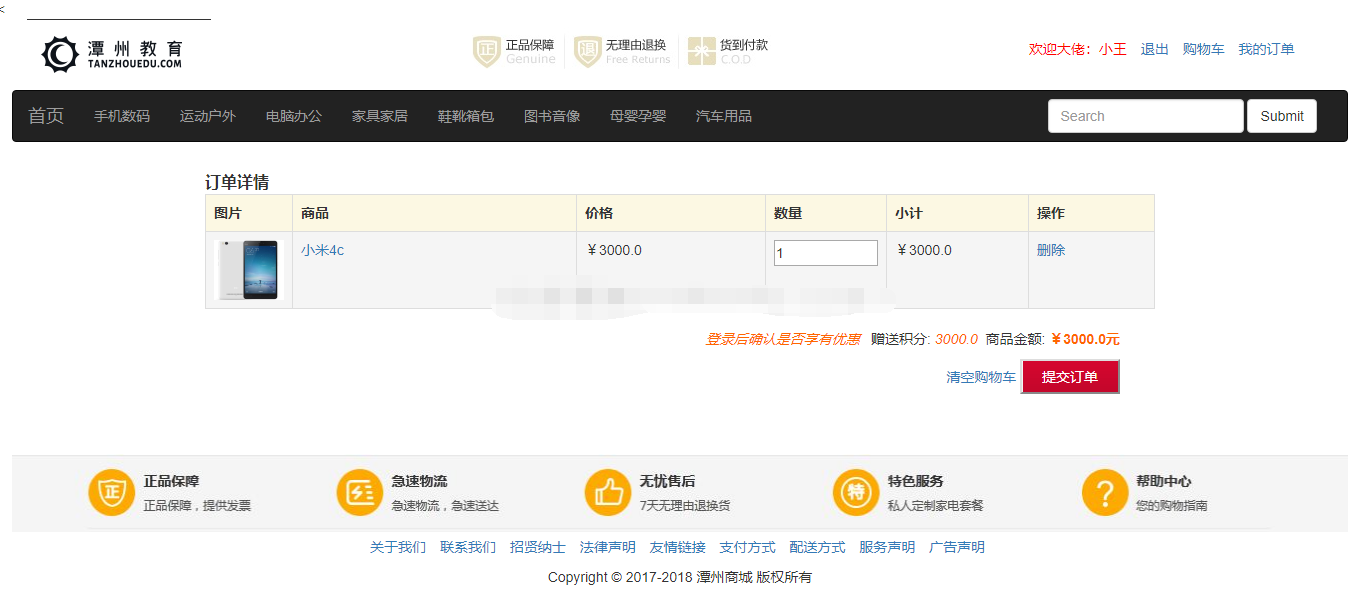Screen dimensions: 1361x614
Task: Click the 小王 username link
Action: tap(1113, 49)
